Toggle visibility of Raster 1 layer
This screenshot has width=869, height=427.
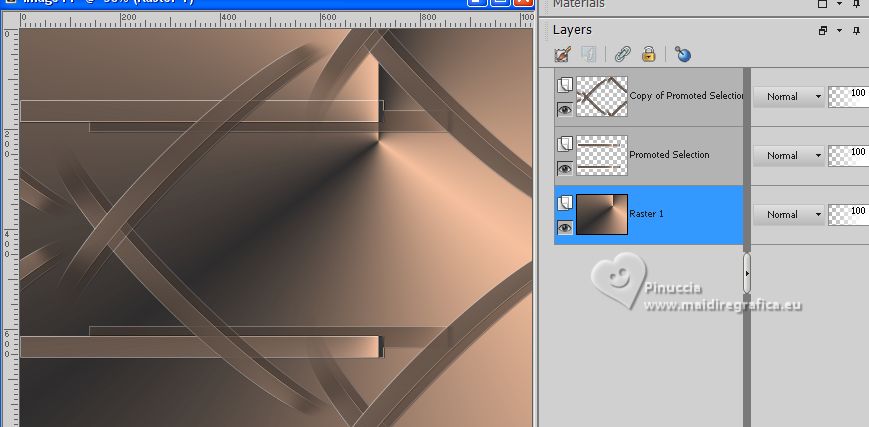click(565, 227)
